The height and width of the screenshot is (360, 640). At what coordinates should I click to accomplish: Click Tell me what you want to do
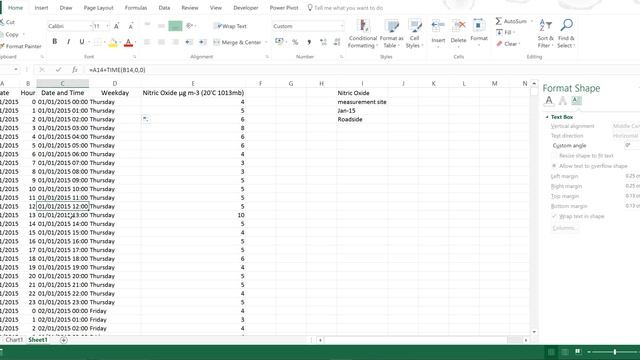coord(345,8)
